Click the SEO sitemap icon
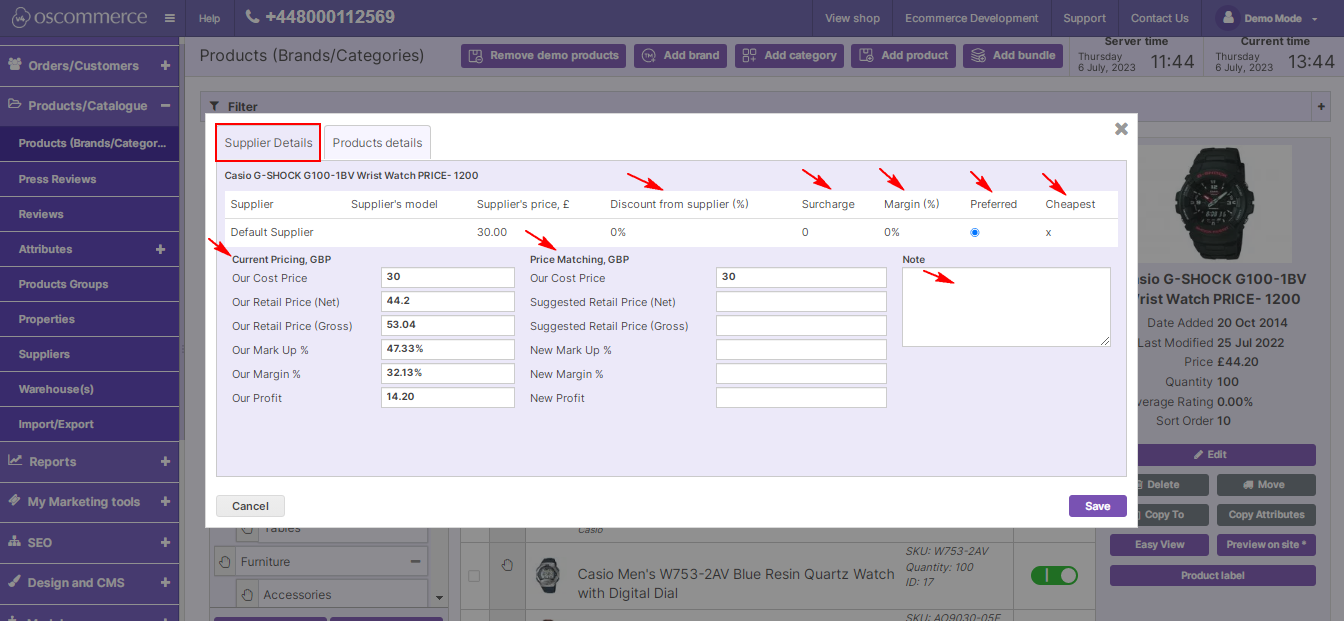 pyautogui.click(x=15, y=541)
